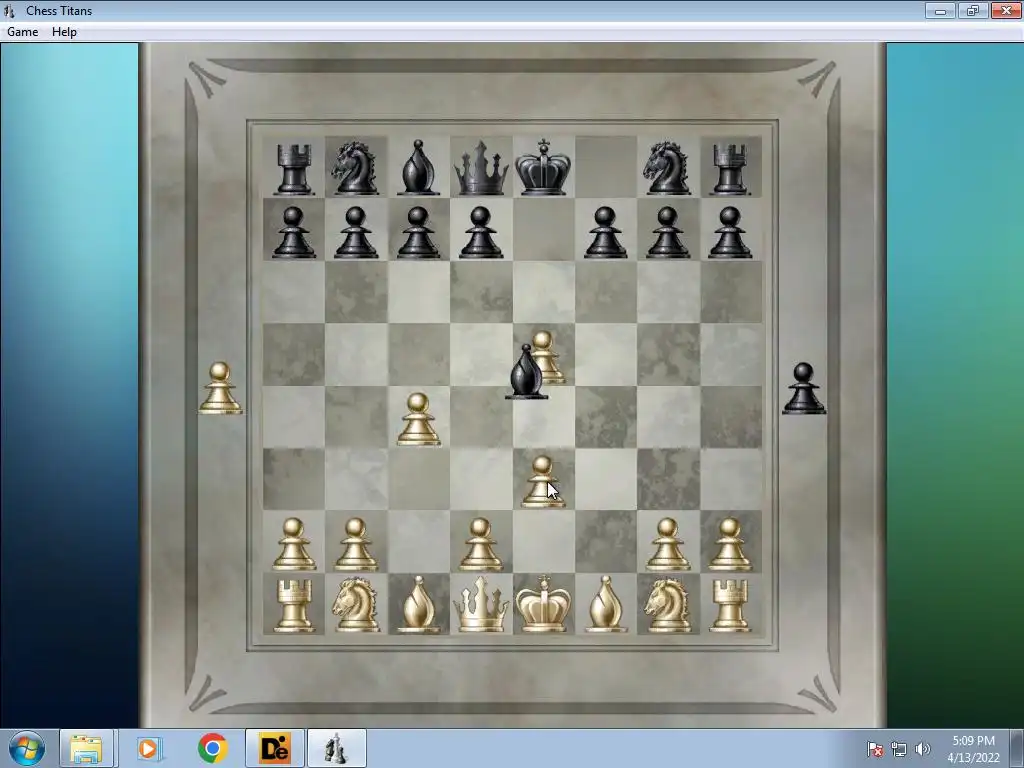Open Google Chrome from the taskbar
The width and height of the screenshot is (1024, 768).
(x=212, y=748)
